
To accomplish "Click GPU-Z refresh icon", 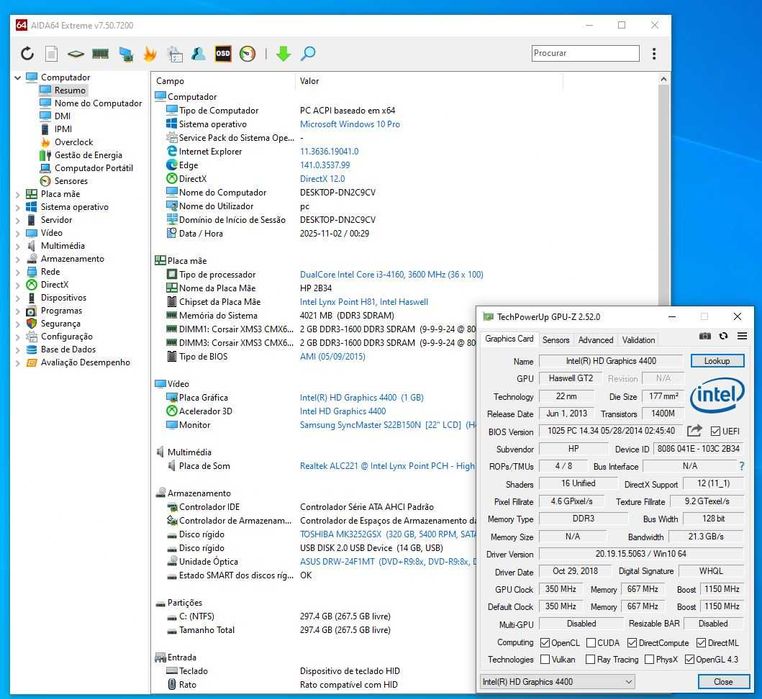I will pyautogui.click(x=724, y=336).
